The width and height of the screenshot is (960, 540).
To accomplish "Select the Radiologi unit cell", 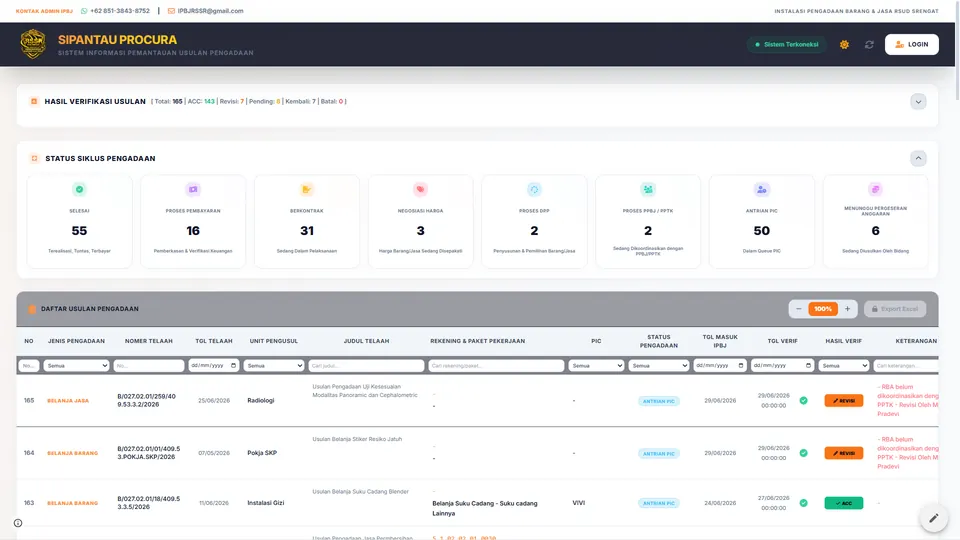I will click(x=261, y=400).
